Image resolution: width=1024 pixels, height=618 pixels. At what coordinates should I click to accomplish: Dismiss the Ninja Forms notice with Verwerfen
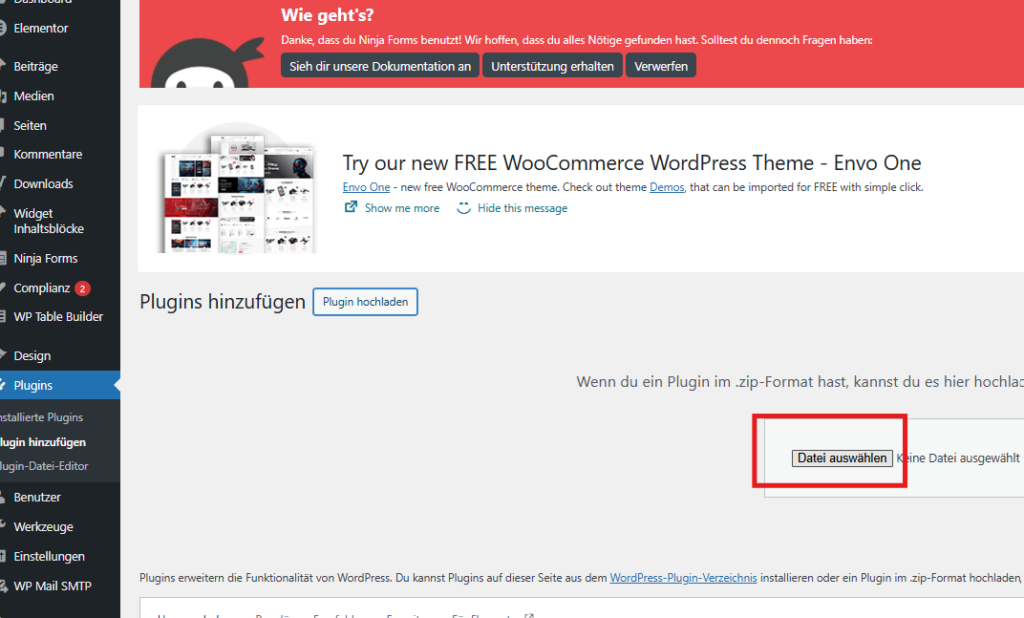click(661, 66)
